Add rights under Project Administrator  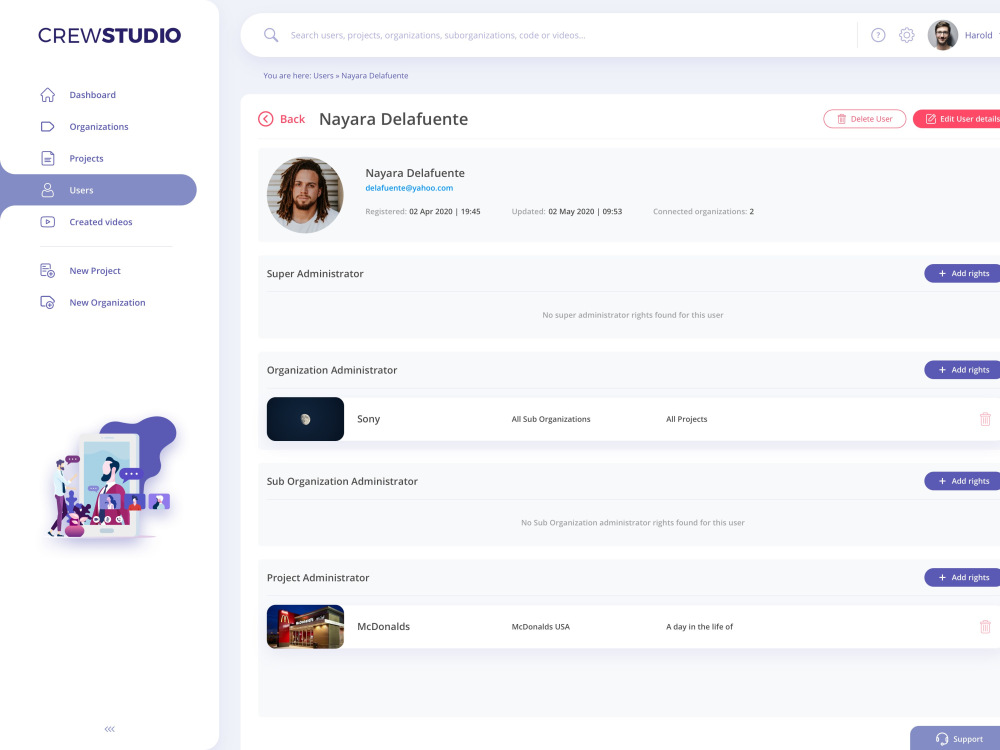coord(962,578)
